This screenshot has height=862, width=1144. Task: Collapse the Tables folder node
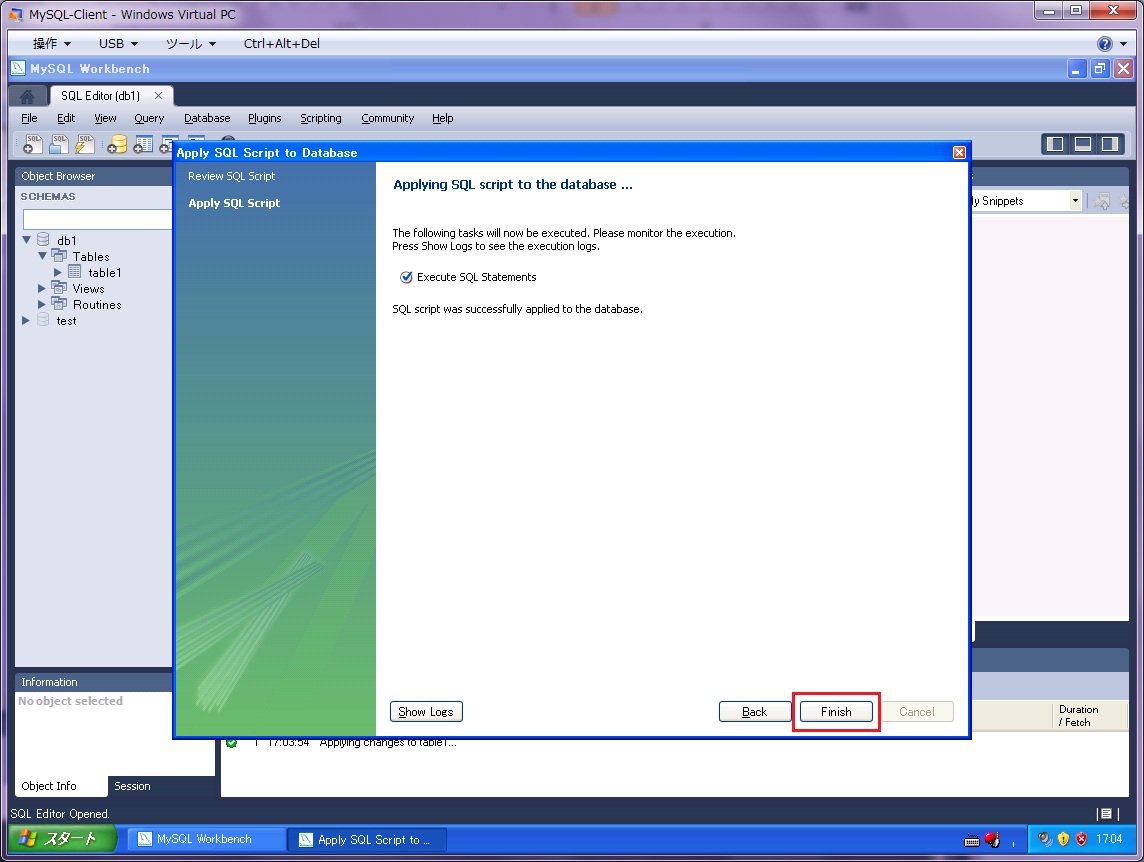pos(42,255)
